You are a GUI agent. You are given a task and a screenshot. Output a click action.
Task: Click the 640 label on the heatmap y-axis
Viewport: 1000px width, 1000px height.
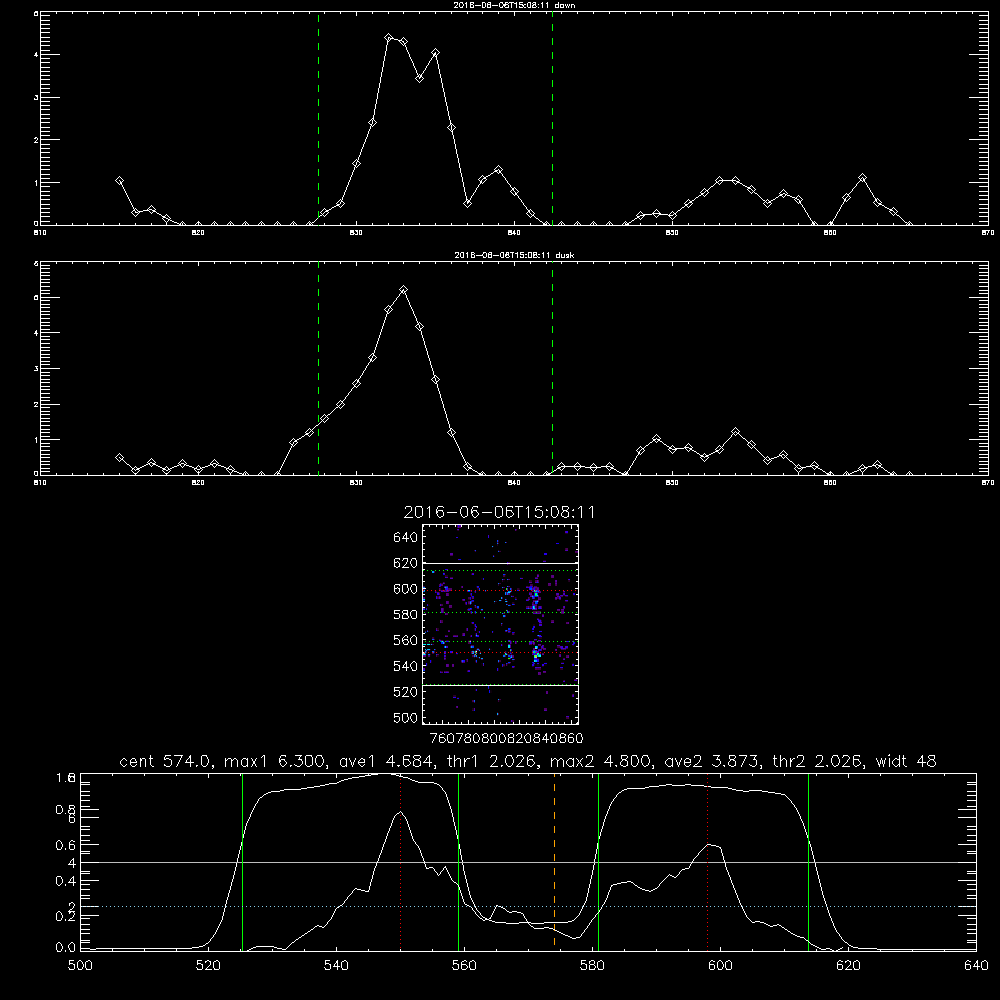point(406,538)
